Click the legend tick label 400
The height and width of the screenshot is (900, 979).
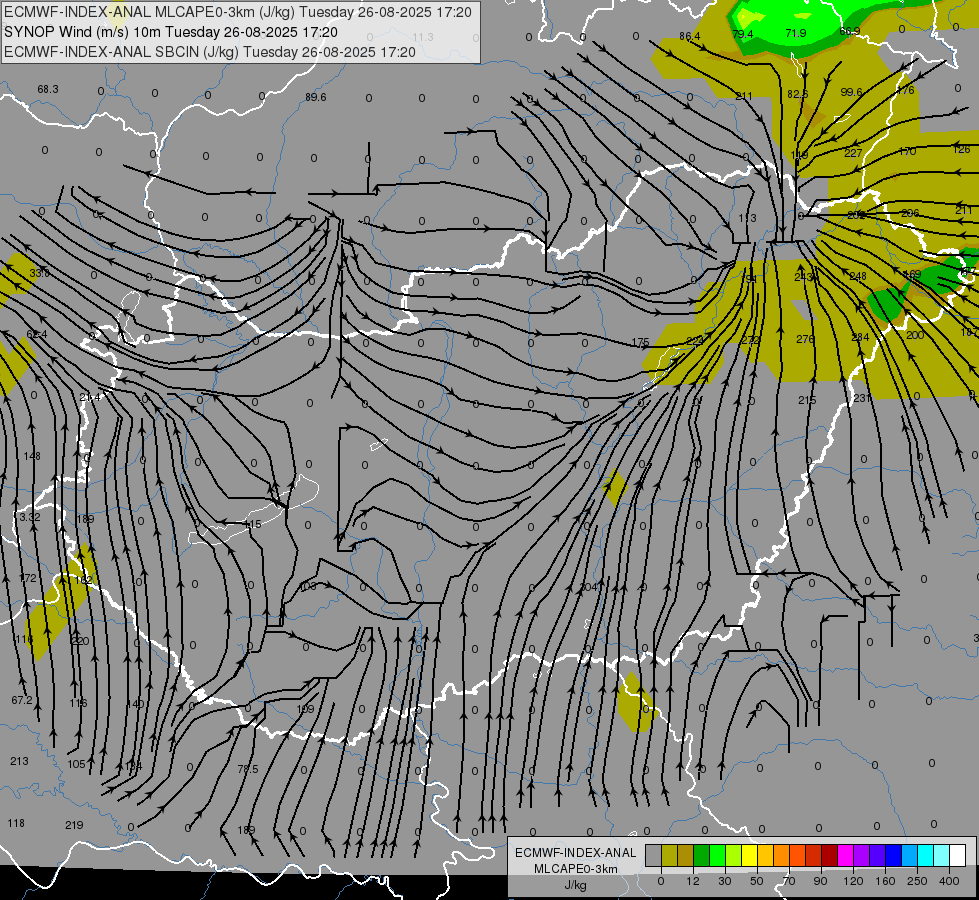(x=949, y=881)
